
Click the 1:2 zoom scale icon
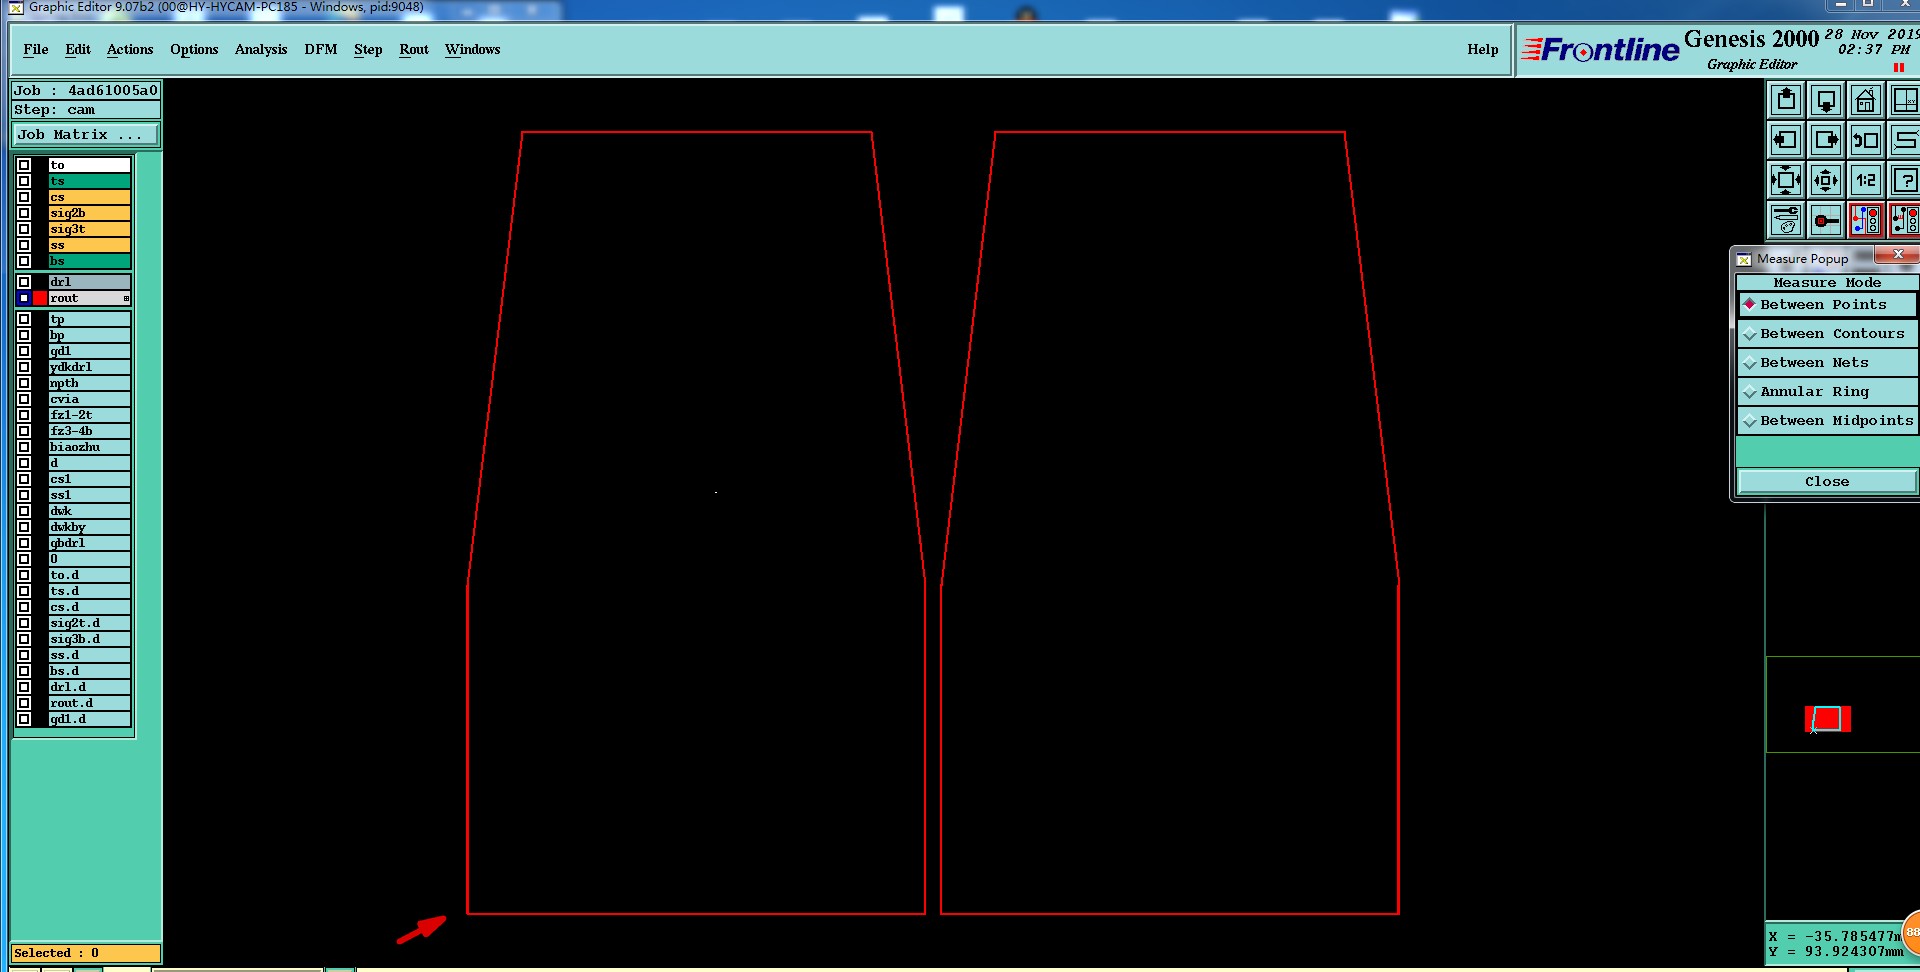click(x=1865, y=180)
